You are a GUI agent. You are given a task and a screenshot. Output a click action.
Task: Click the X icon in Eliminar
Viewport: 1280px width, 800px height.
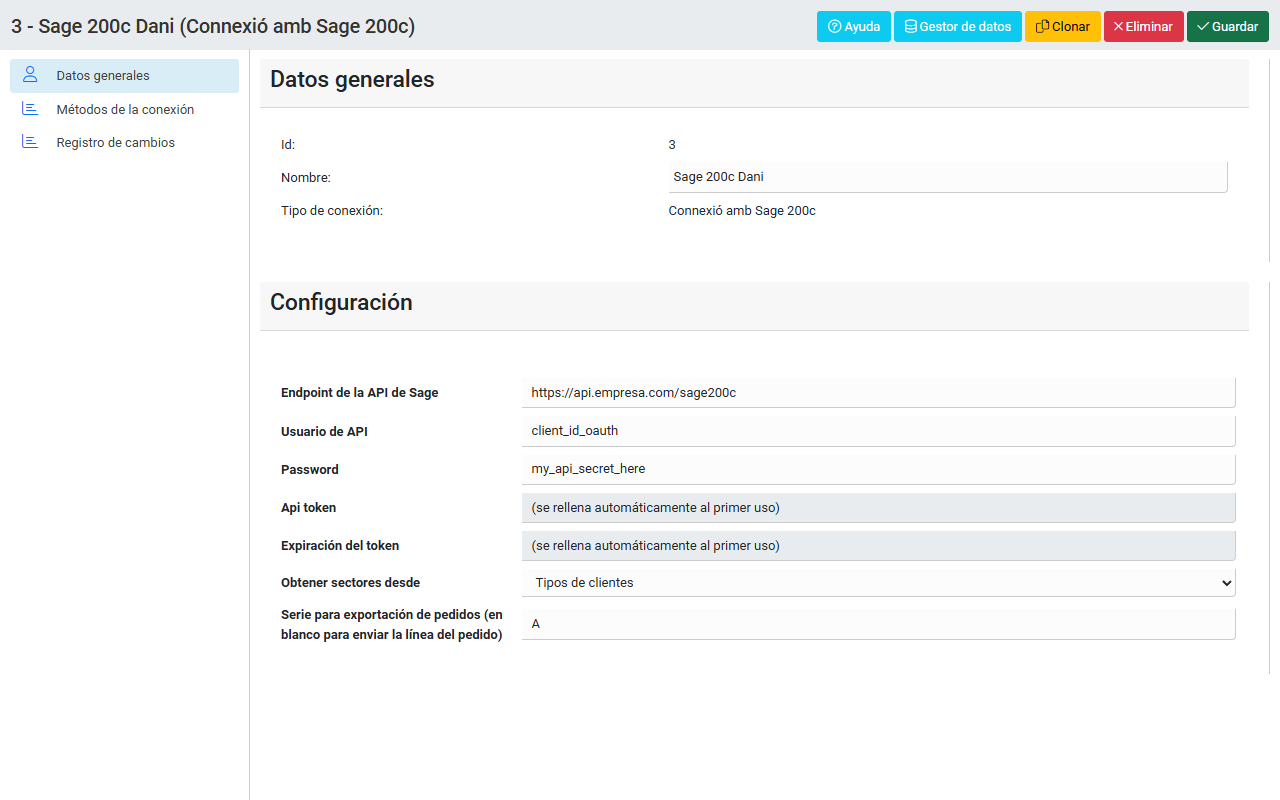point(1119,27)
